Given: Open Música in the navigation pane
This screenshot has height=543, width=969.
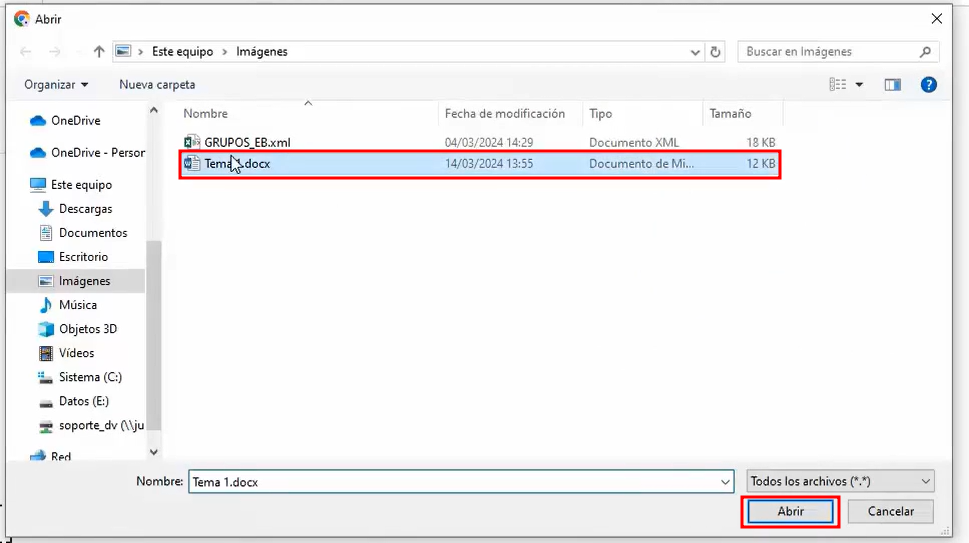Looking at the screenshot, I should click(x=77, y=305).
